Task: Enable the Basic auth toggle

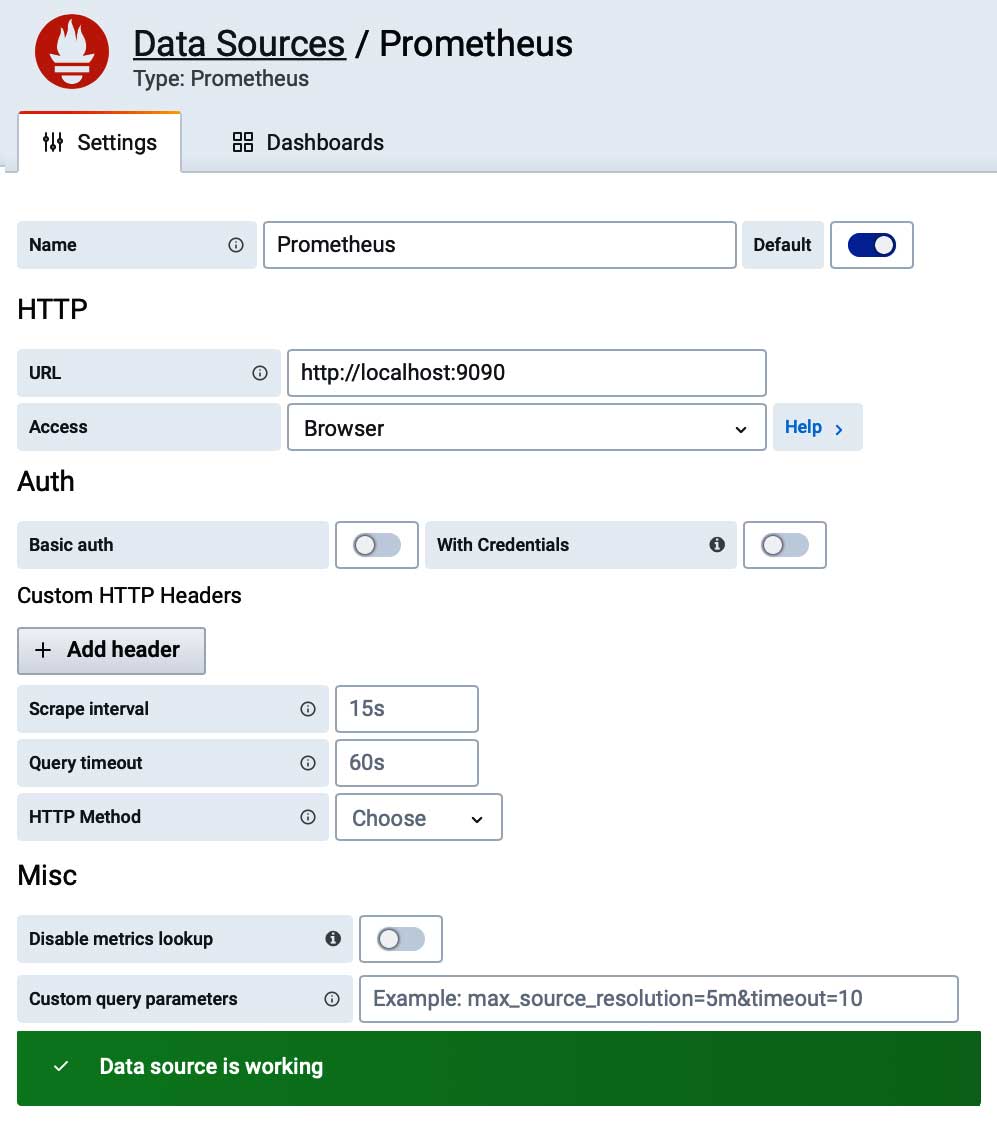Action: 376,545
